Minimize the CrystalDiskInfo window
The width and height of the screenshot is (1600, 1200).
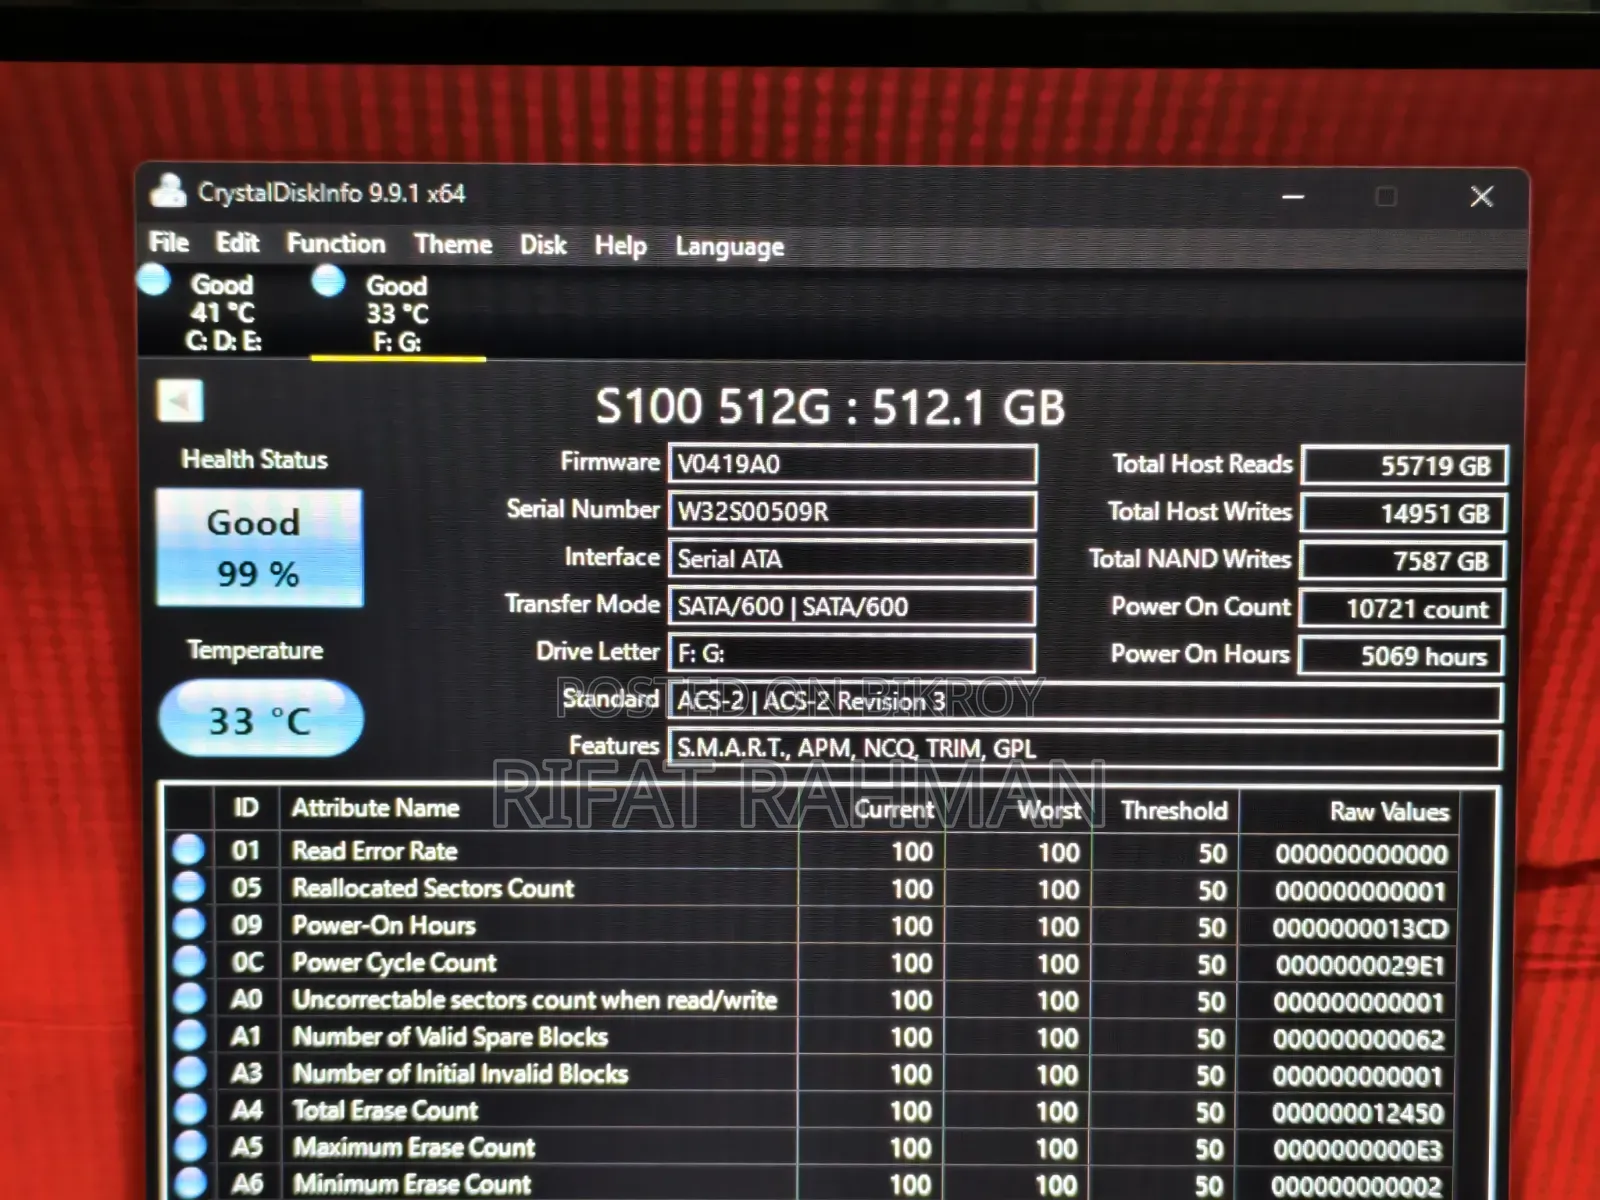coord(1293,196)
